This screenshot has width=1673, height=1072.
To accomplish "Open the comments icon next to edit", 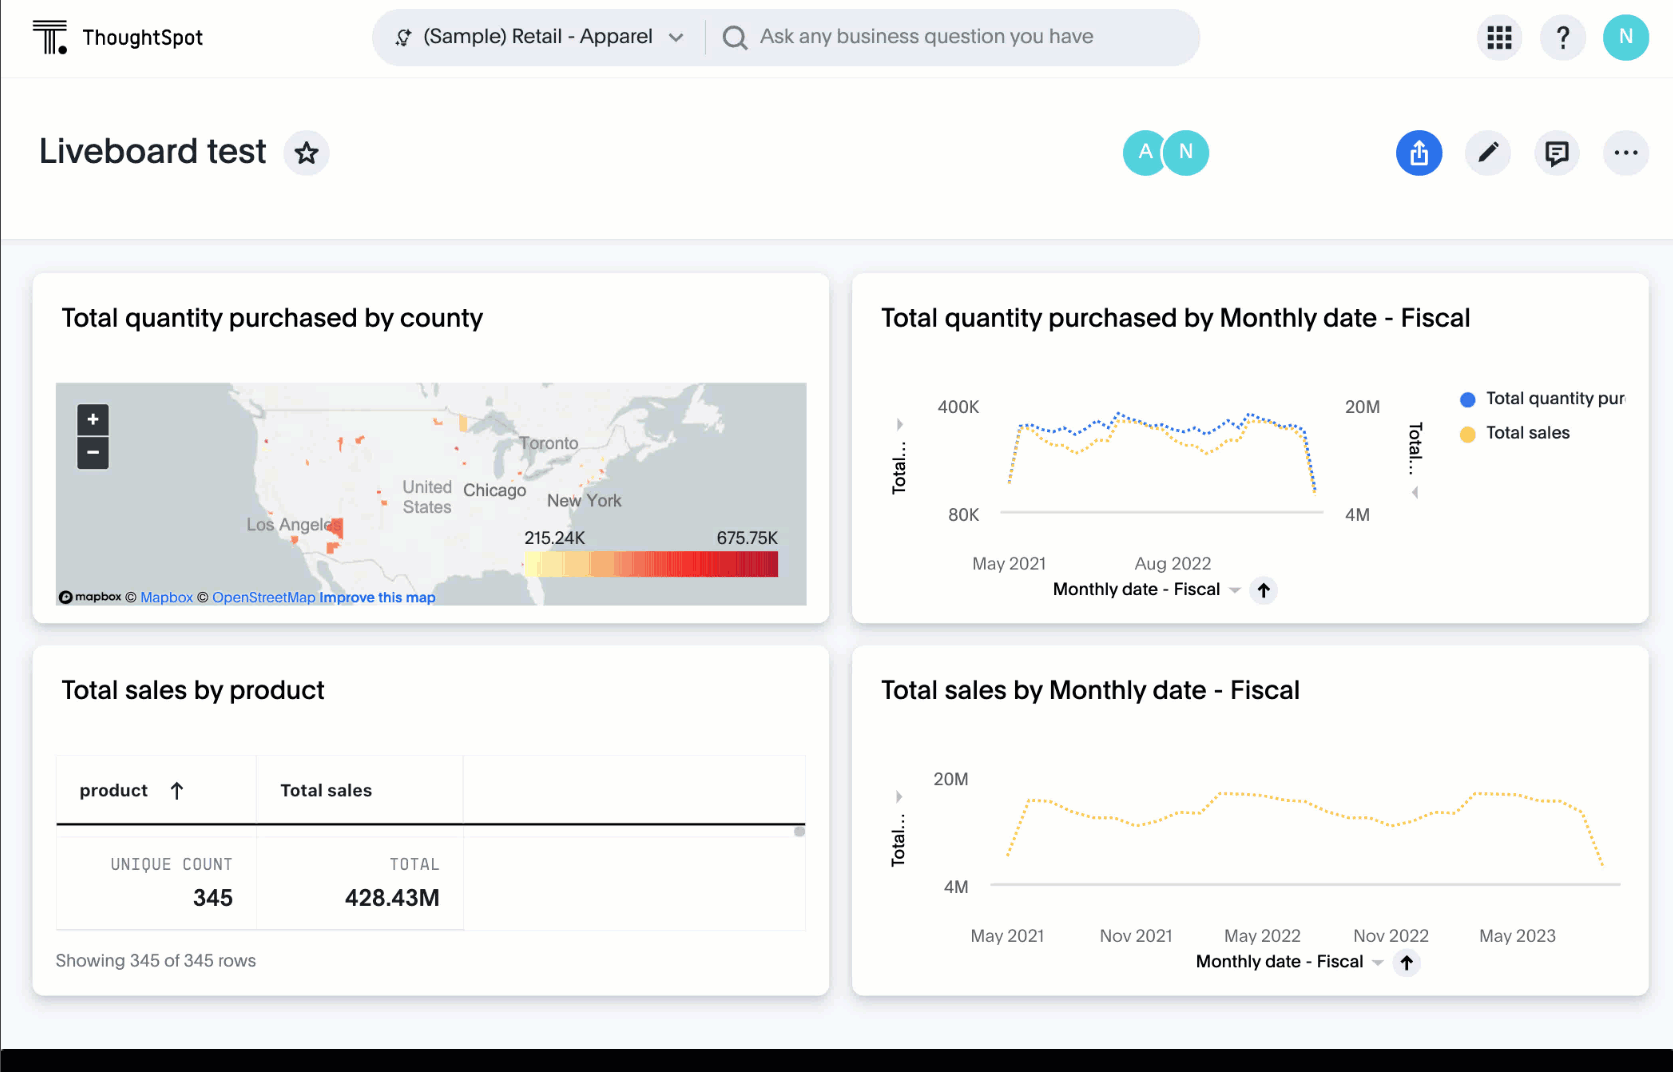I will [1557, 153].
